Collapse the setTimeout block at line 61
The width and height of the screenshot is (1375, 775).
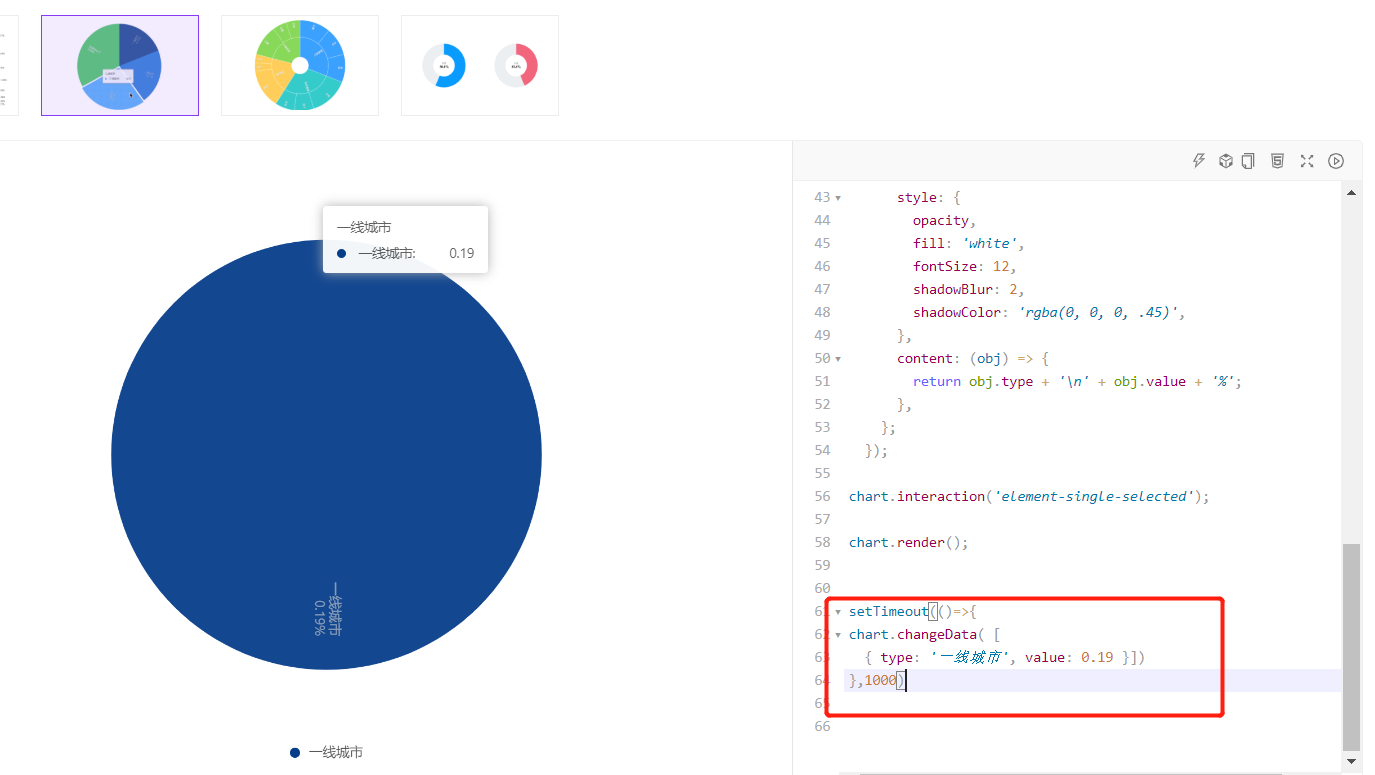coord(836,611)
